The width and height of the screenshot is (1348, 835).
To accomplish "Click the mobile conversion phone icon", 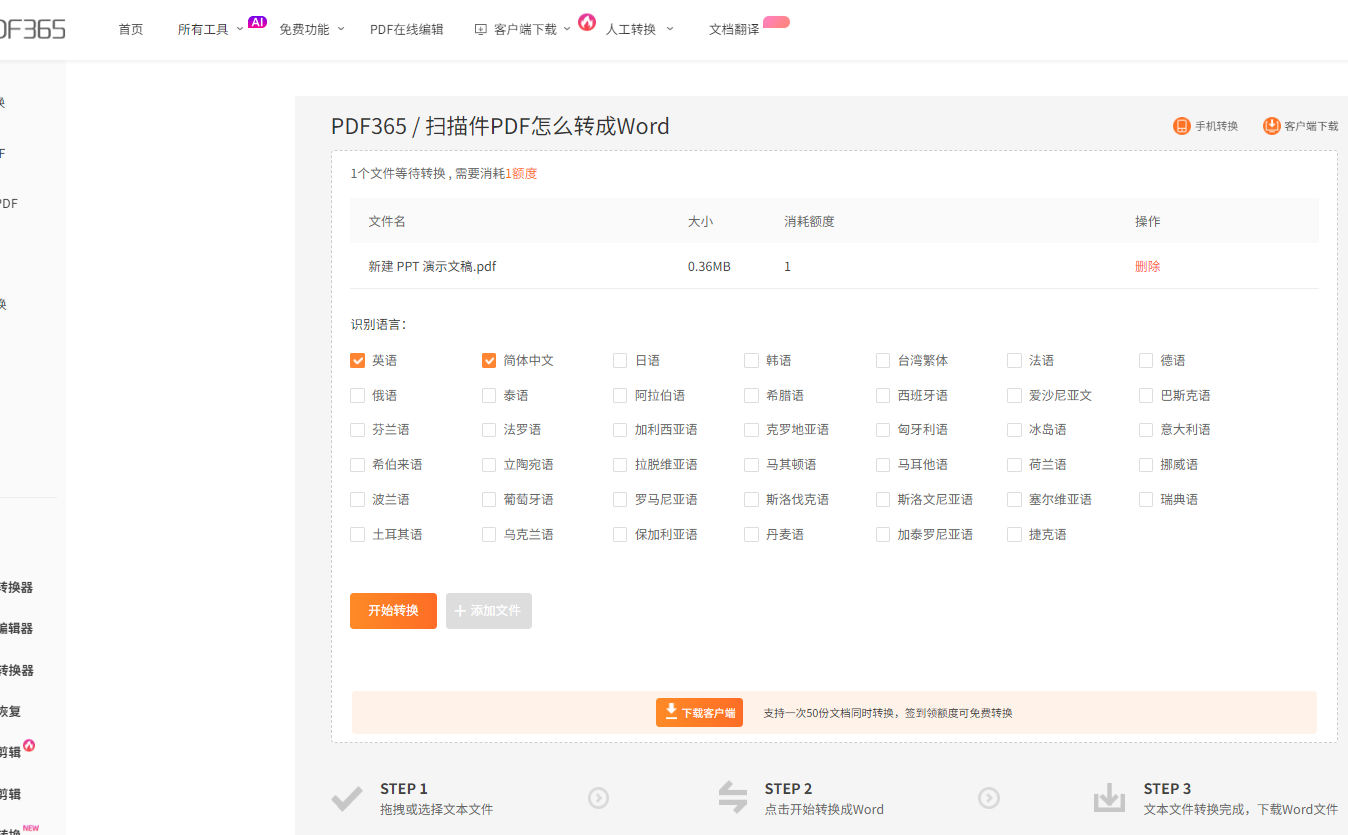I will point(1181,126).
